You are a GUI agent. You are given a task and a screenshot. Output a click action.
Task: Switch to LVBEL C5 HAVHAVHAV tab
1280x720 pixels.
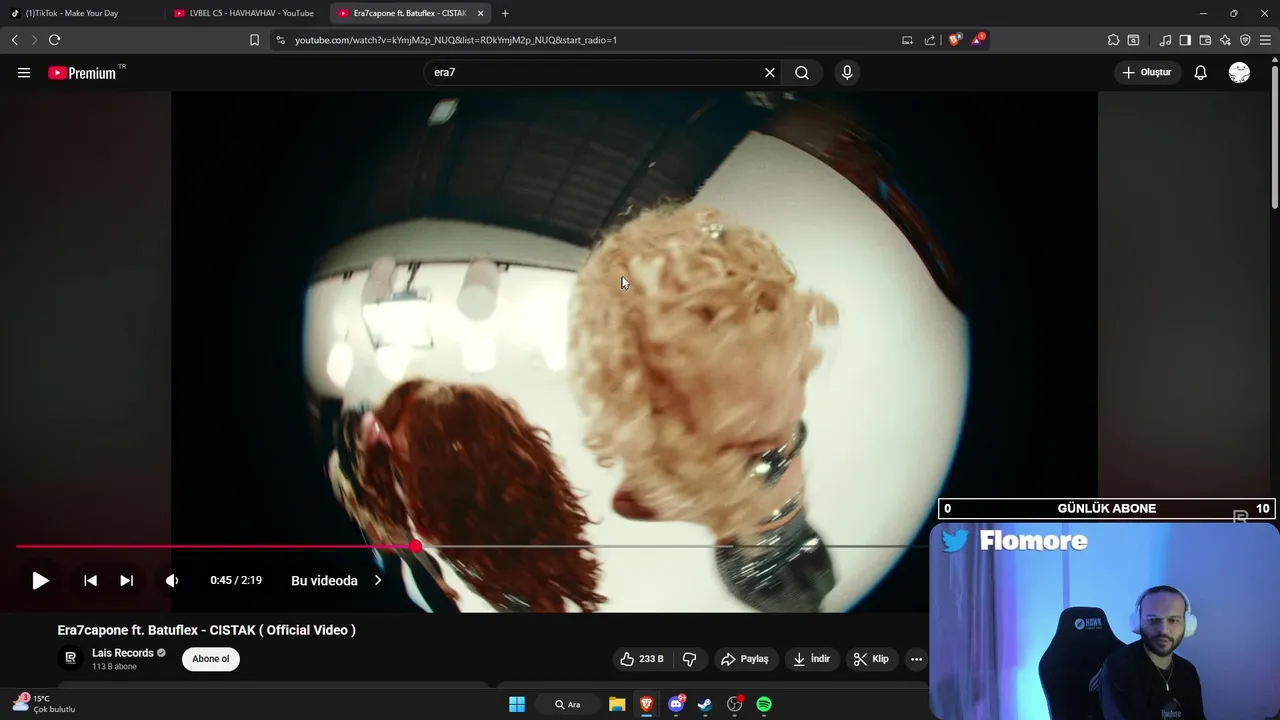tap(245, 13)
